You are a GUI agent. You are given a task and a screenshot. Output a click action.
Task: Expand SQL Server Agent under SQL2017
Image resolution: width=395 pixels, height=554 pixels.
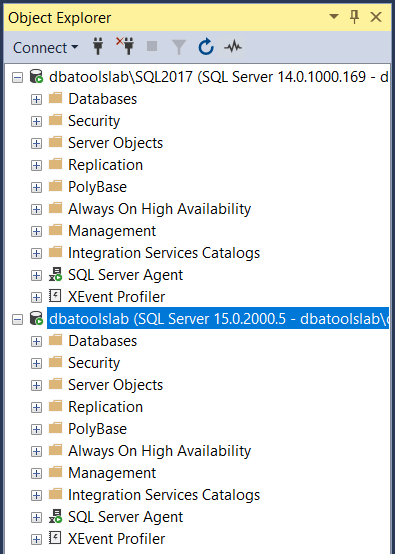coord(36,275)
